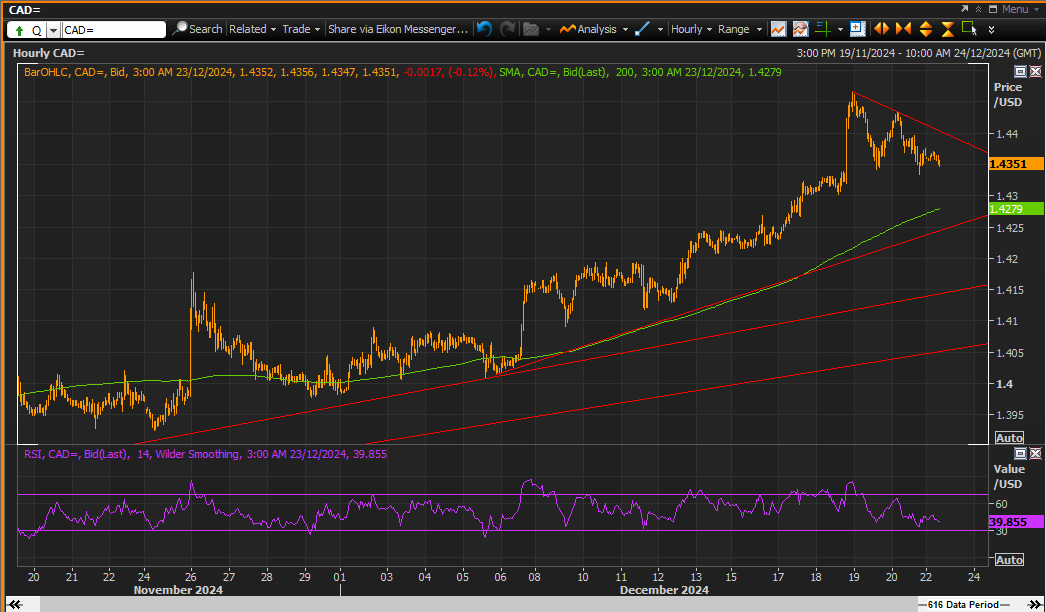This screenshot has width=1046, height=612.
Task: Toggle Auto scaling on RSI axis
Action: pos(1009,559)
